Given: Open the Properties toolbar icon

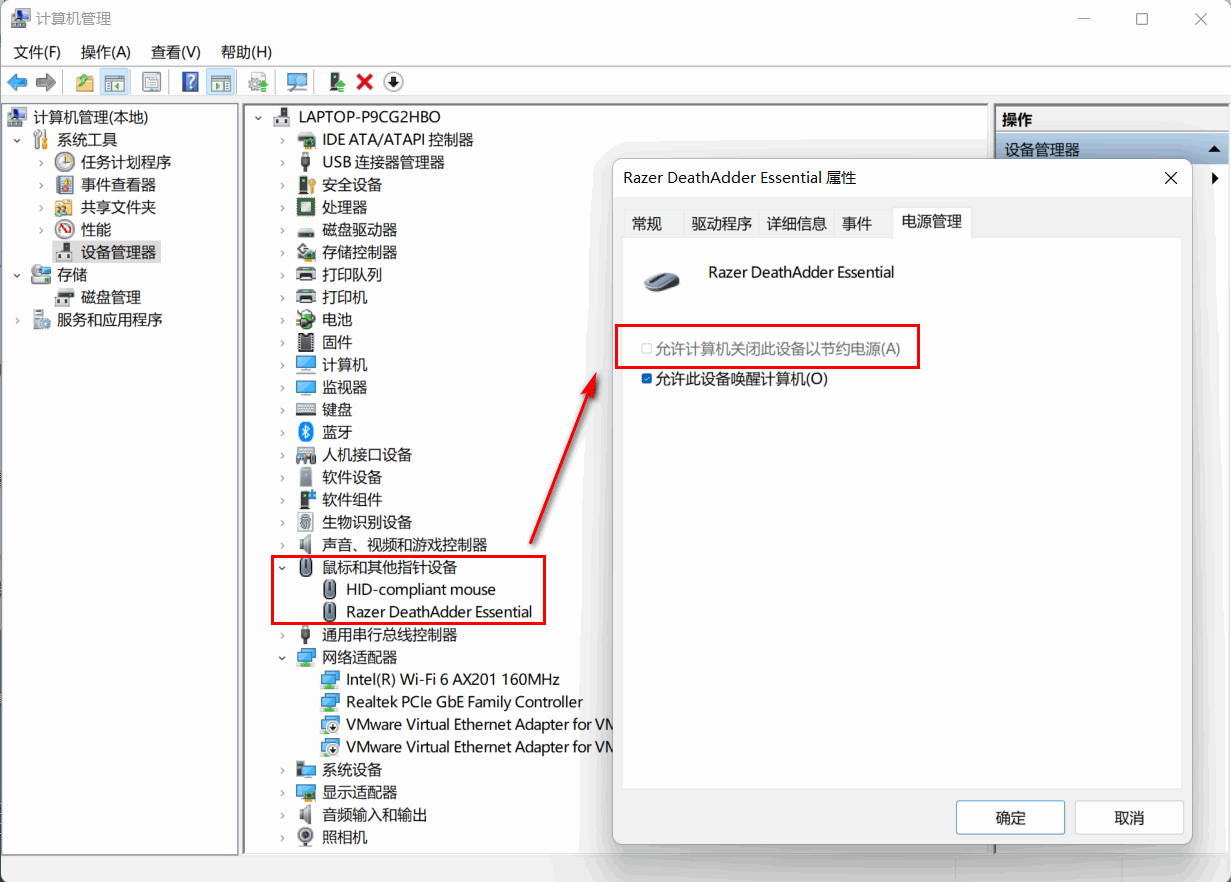Looking at the screenshot, I should click(151, 82).
